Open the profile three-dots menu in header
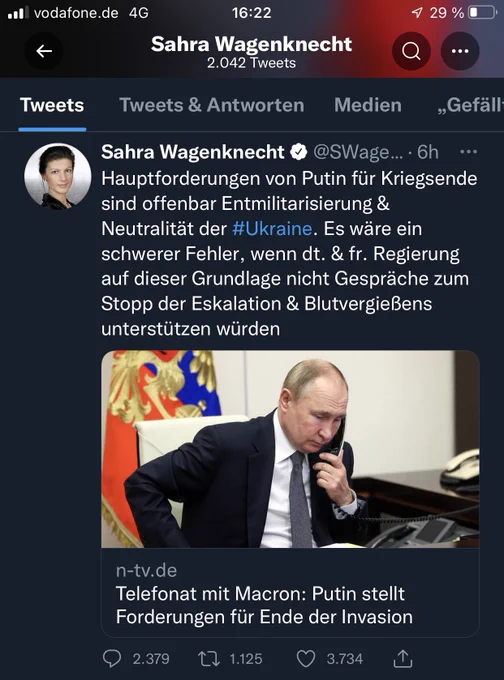This screenshot has width=504, height=680. pyautogui.click(x=460, y=51)
